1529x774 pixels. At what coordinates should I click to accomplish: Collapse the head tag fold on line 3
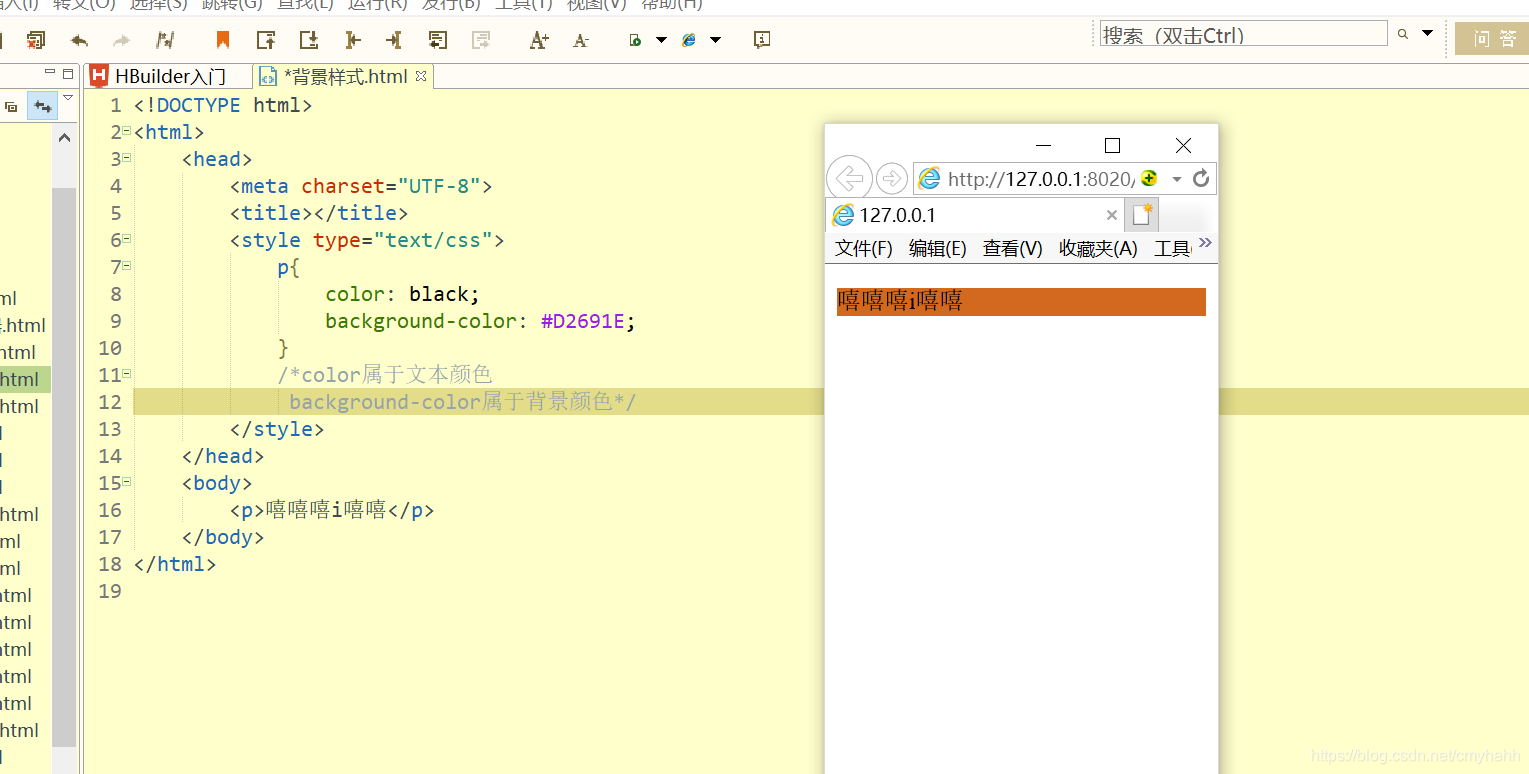[127, 158]
